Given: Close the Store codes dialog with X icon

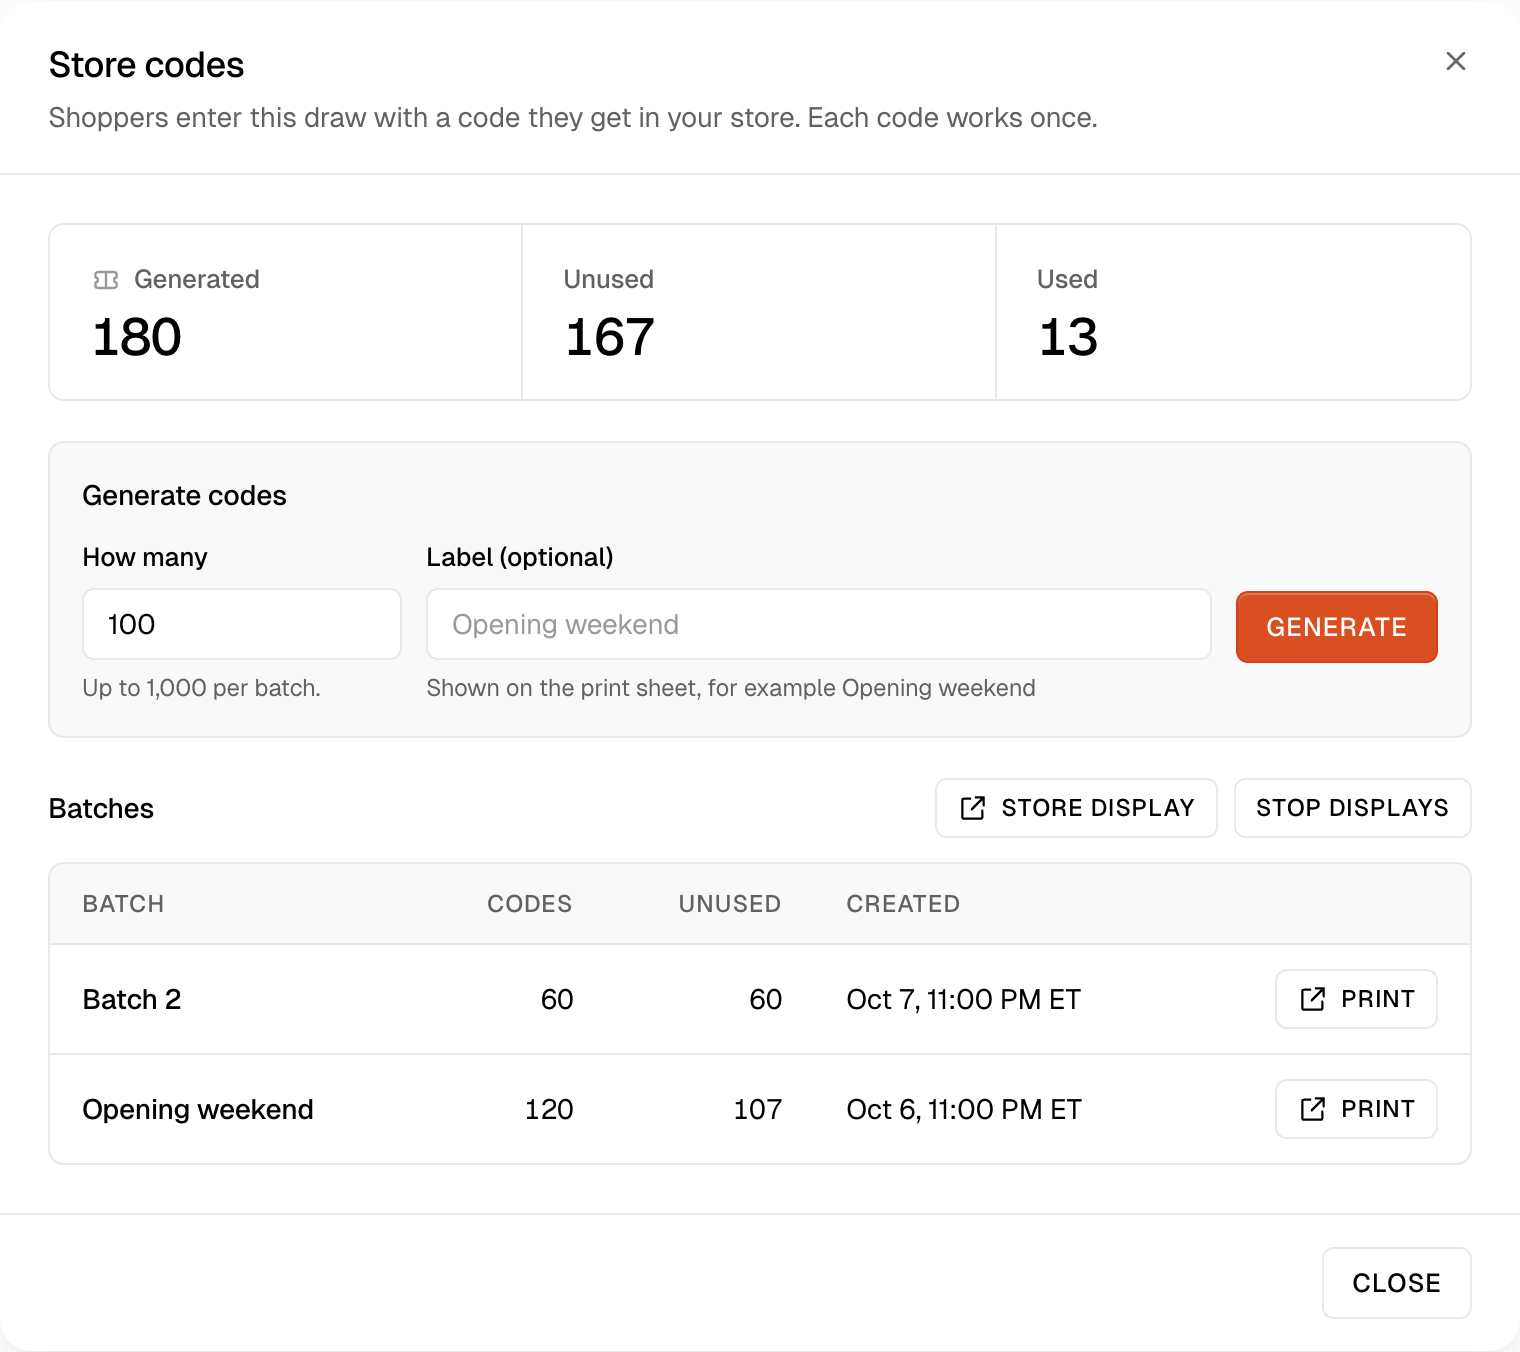Looking at the screenshot, I should (x=1456, y=61).
